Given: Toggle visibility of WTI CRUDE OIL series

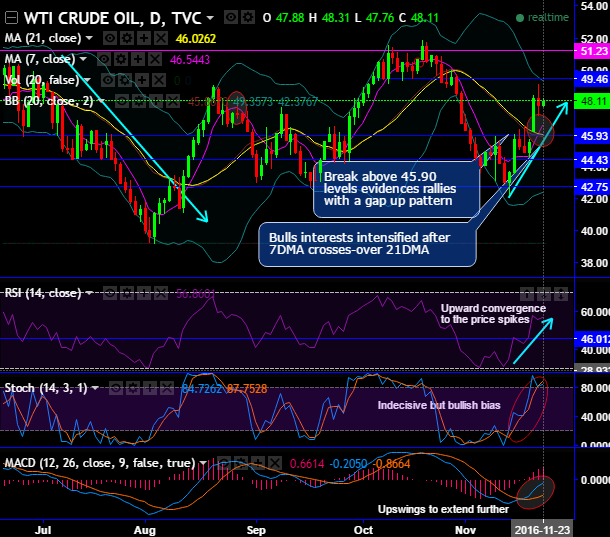Looking at the screenshot, I should [231, 18].
